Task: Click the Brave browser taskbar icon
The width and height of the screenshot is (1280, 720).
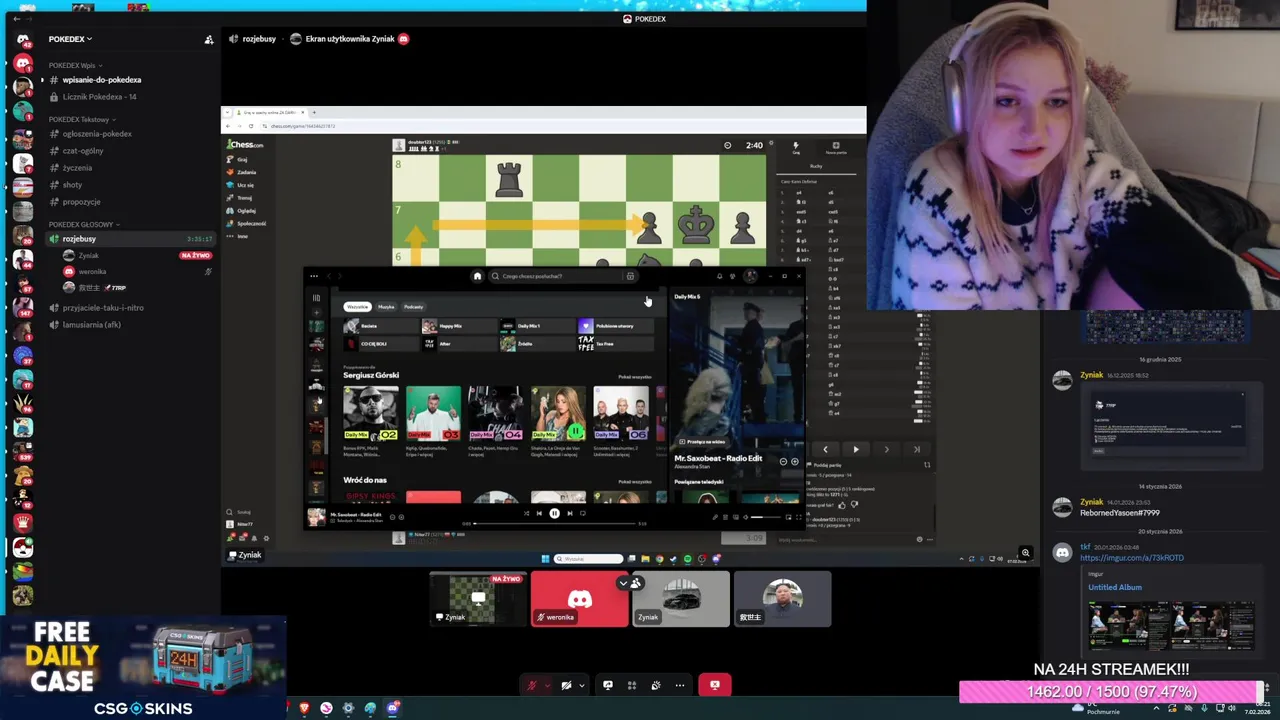Action: coord(304,708)
